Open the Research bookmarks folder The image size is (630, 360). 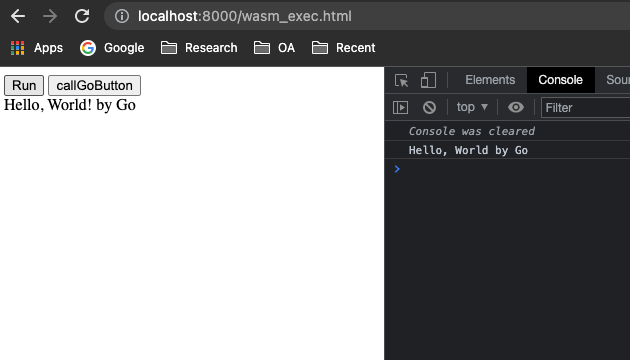point(199,48)
